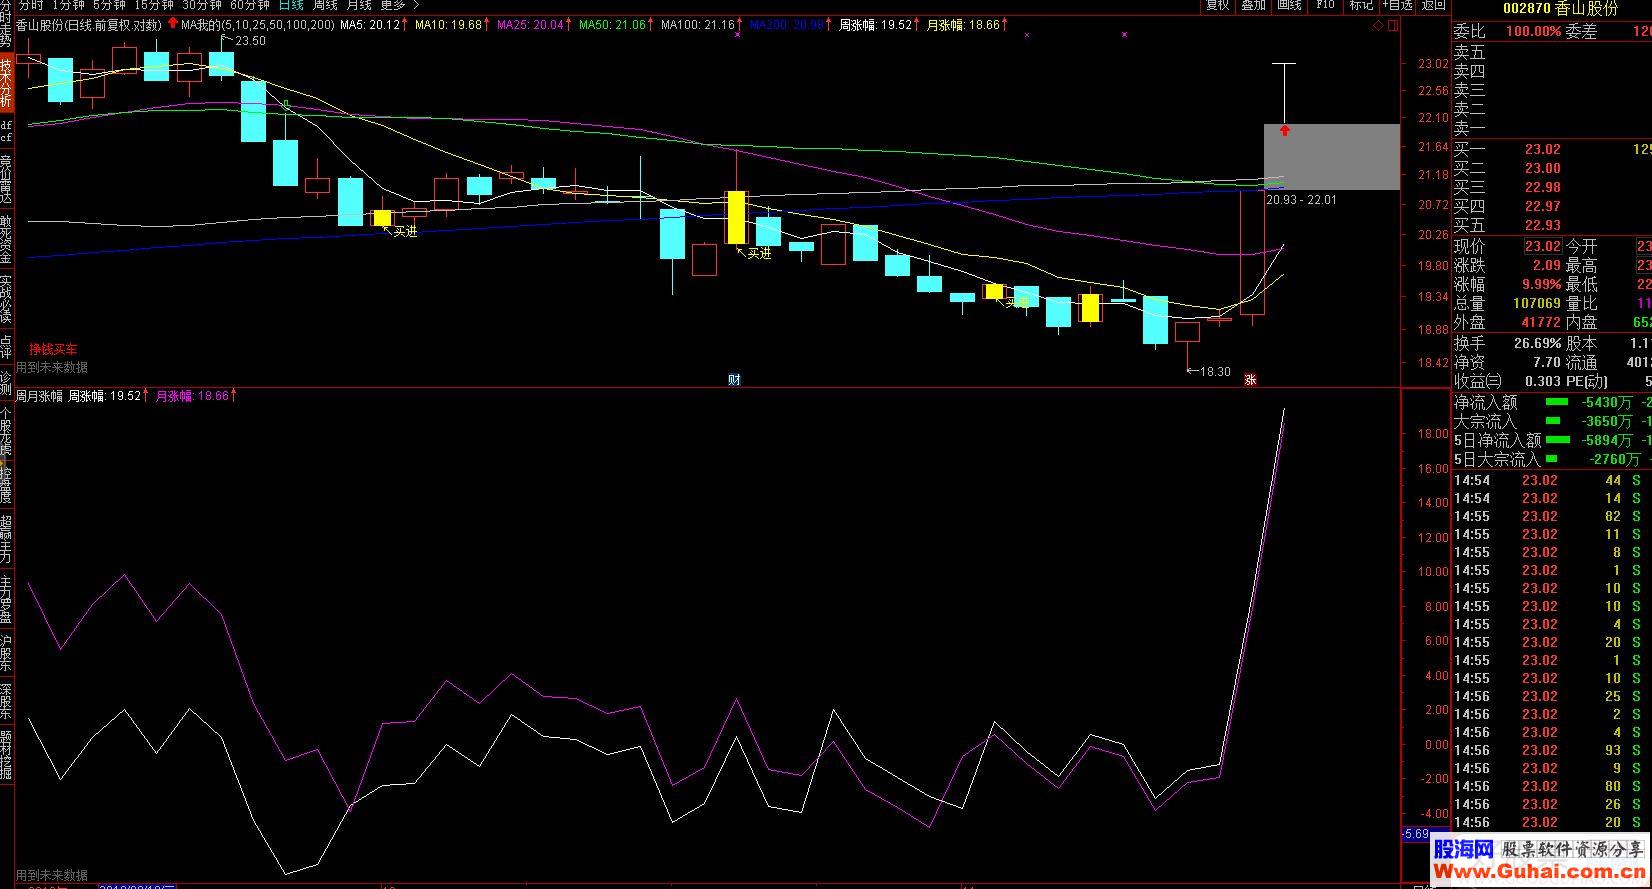Open the 个股龙虎 sidebar tab

tap(6, 431)
